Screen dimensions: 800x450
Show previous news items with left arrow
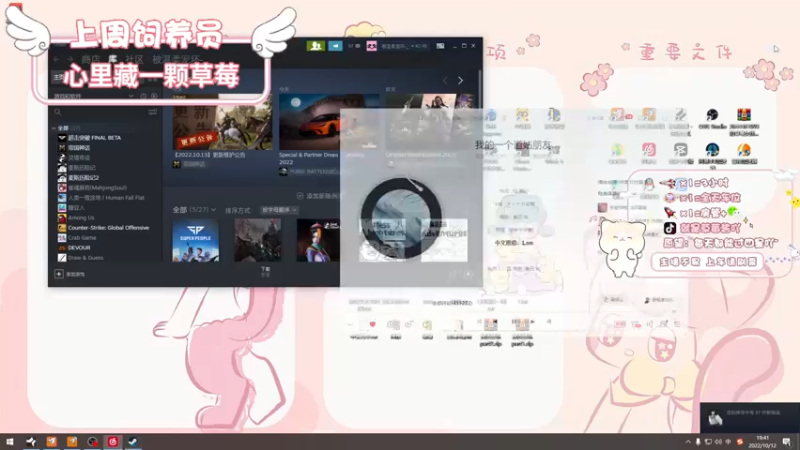point(445,81)
